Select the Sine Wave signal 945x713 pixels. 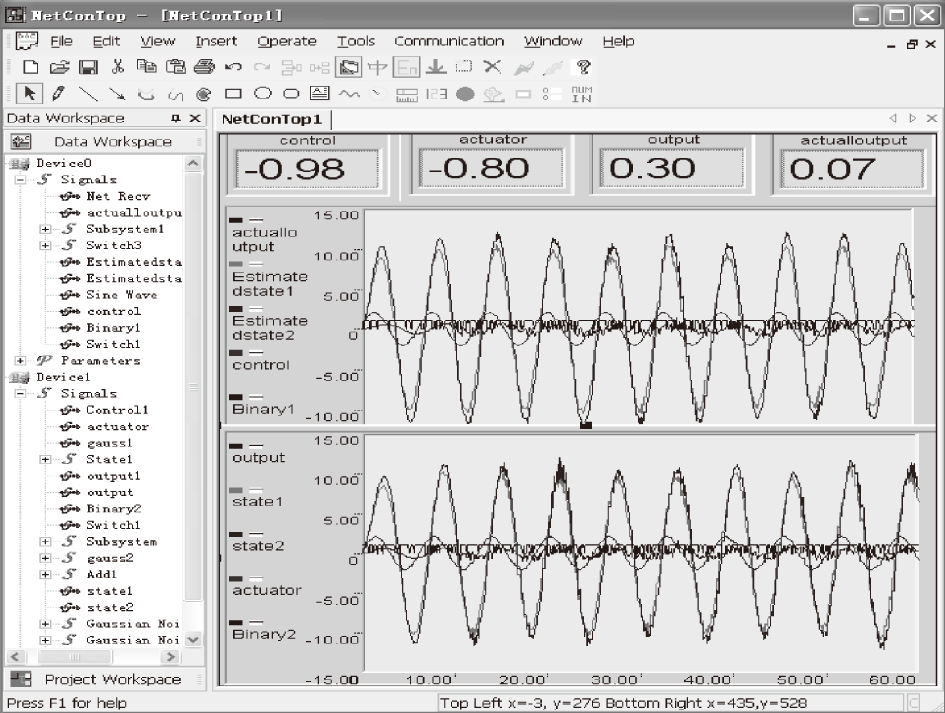[121, 295]
